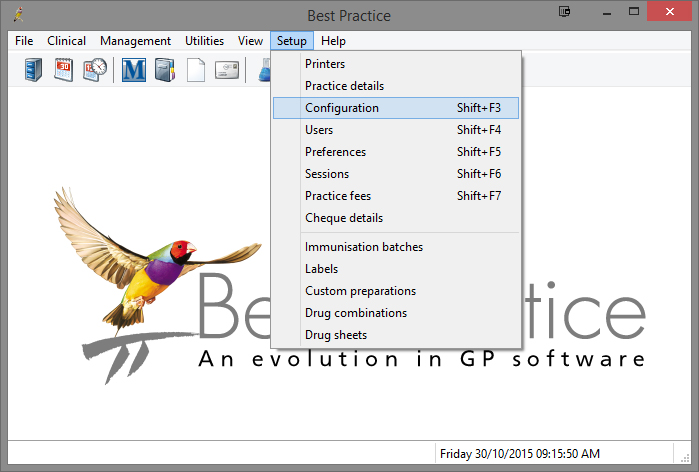699x472 pixels.
Task: Click the blank page toolbar icon
Action: tap(196, 70)
